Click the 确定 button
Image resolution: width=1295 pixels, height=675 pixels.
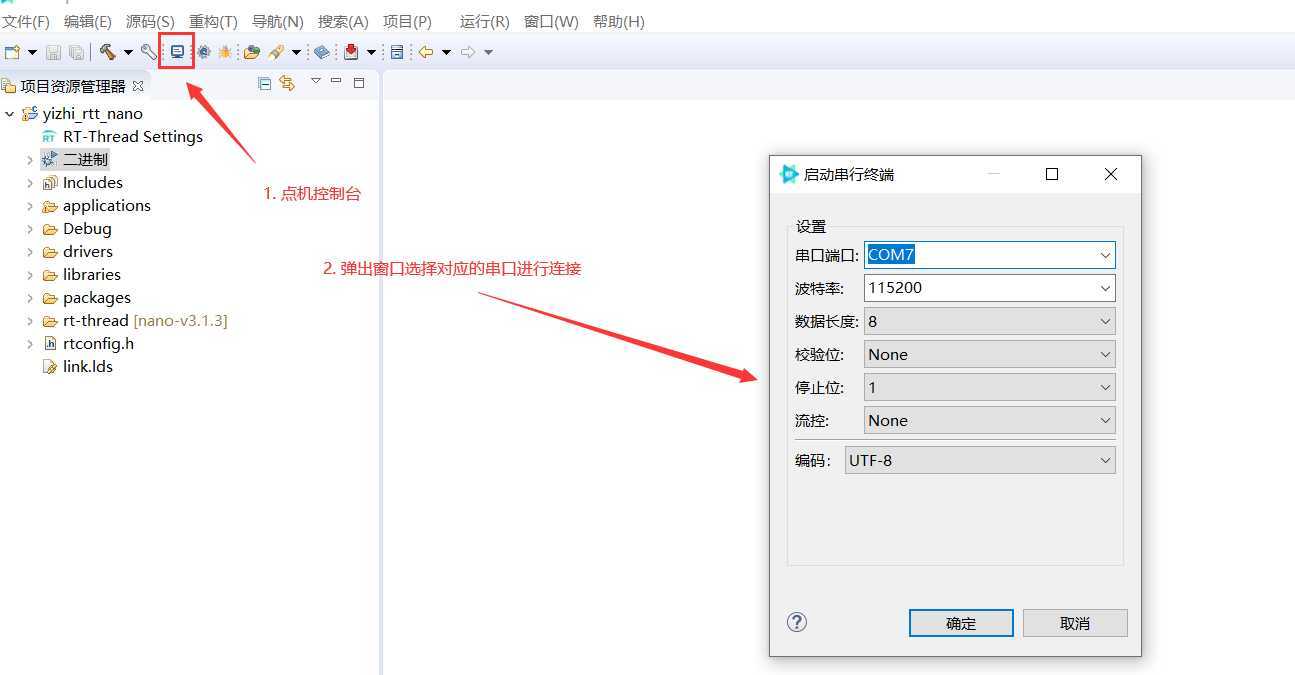pyautogui.click(x=961, y=623)
